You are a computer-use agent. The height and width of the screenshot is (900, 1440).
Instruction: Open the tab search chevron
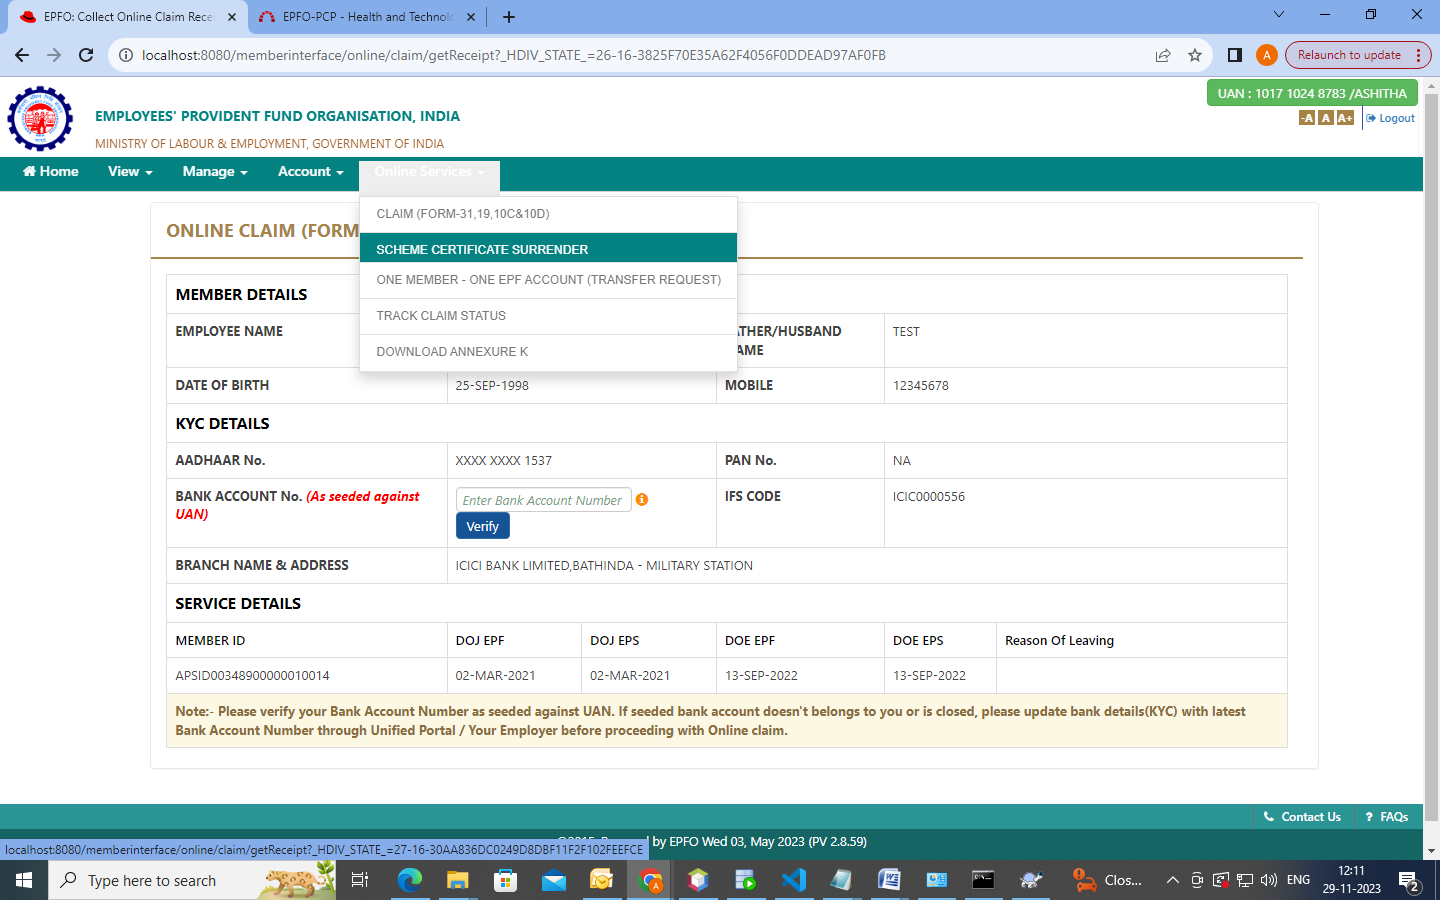click(x=1278, y=15)
